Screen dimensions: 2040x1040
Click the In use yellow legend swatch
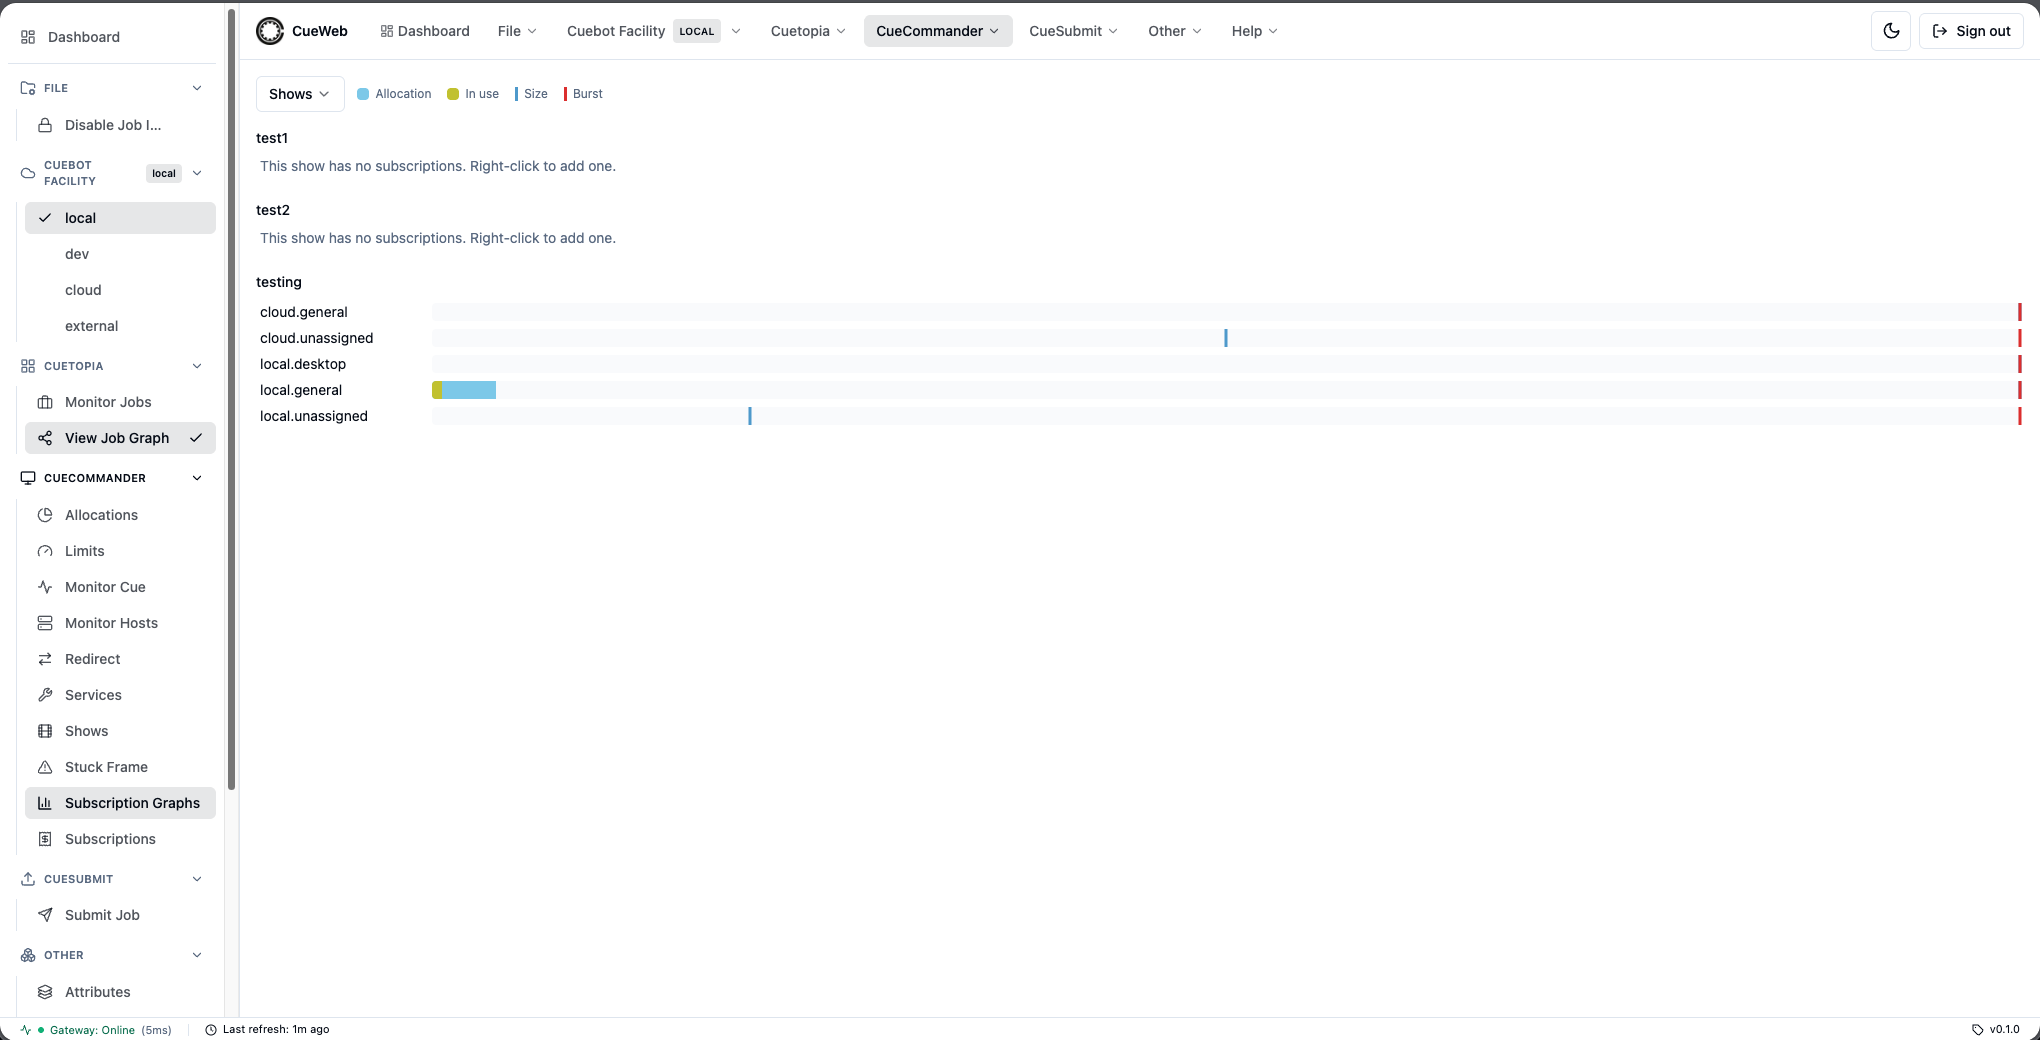tap(453, 94)
